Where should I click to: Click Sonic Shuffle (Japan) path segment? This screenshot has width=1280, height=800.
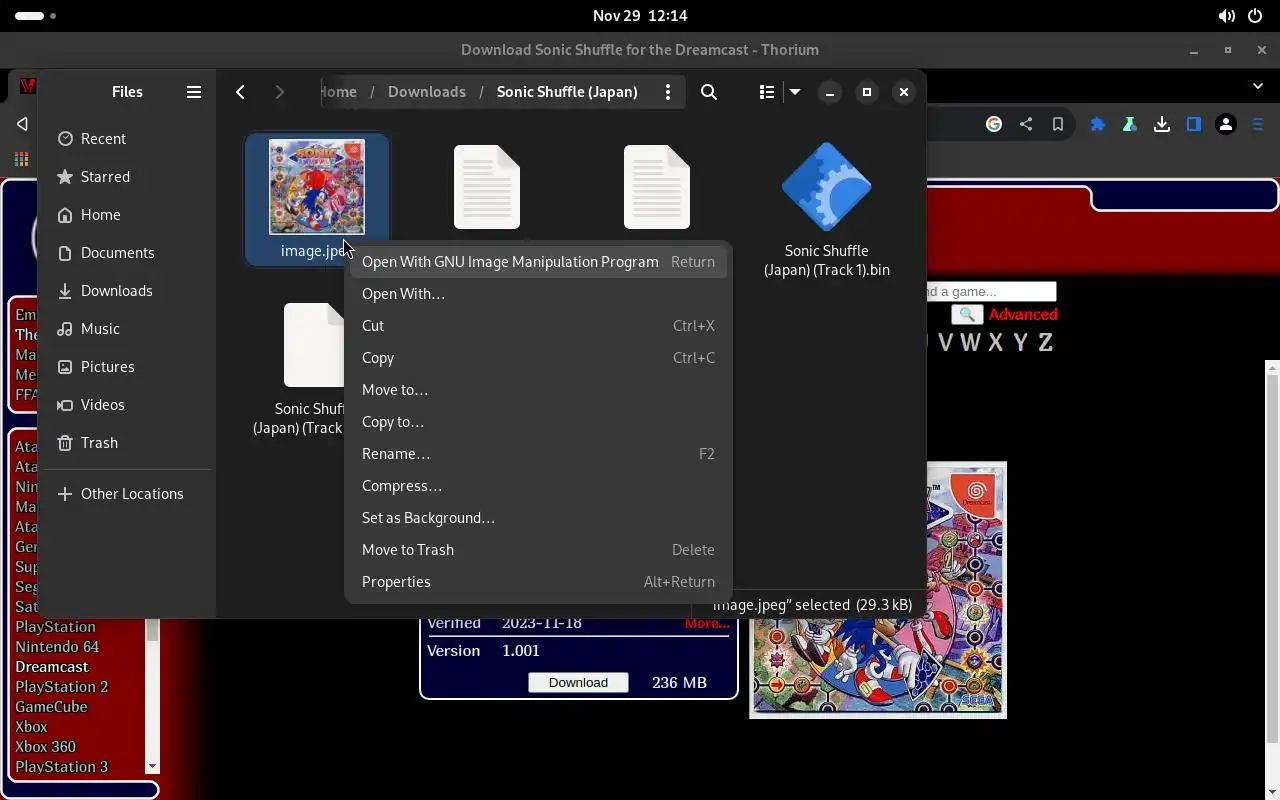click(x=567, y=92)
